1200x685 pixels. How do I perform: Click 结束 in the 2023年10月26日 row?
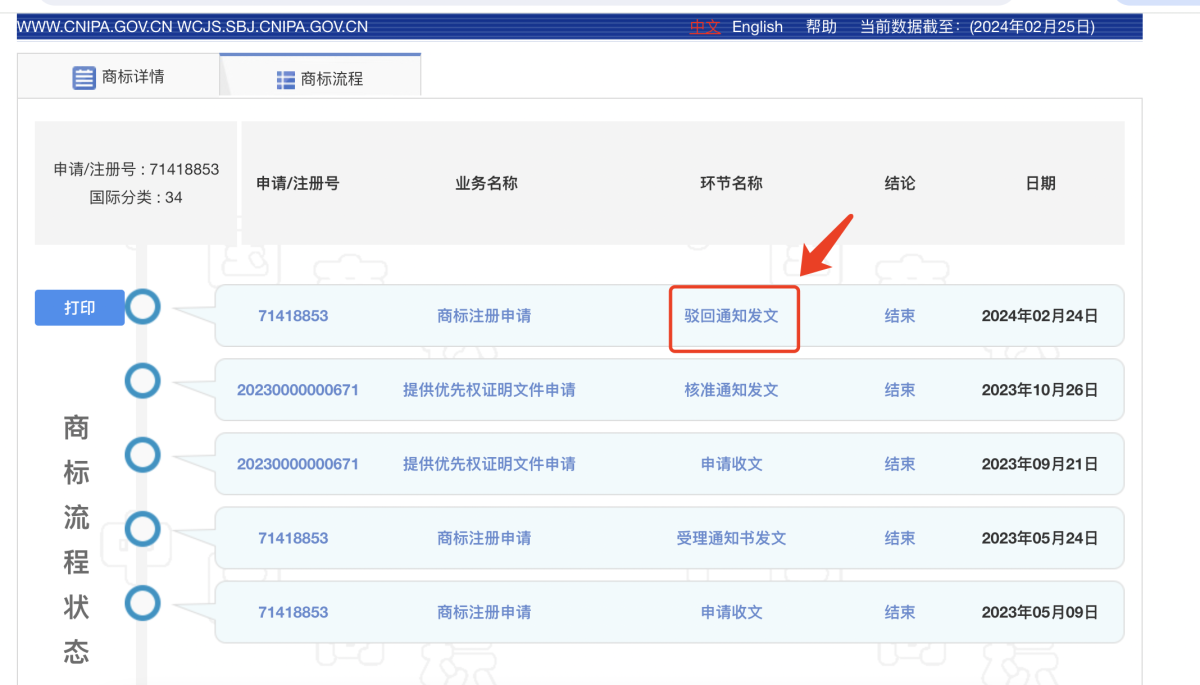pyautogui.click(x=900, y=390)
